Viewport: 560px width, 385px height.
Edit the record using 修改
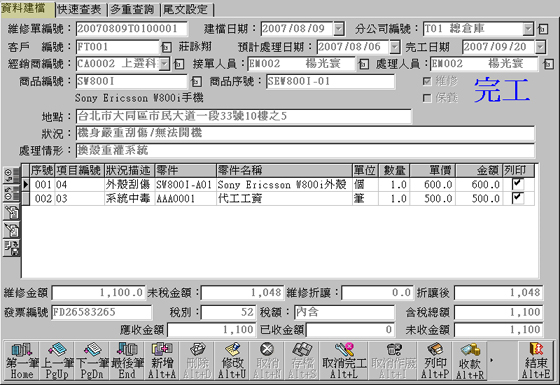click(232, 361)
